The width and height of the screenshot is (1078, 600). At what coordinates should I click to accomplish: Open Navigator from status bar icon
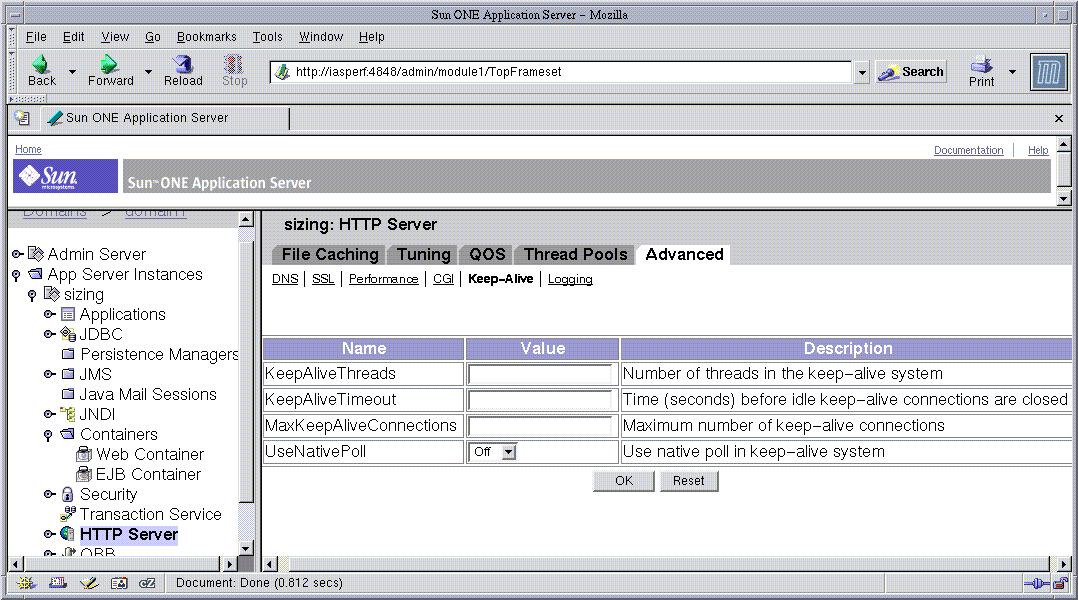pos(26,583)
